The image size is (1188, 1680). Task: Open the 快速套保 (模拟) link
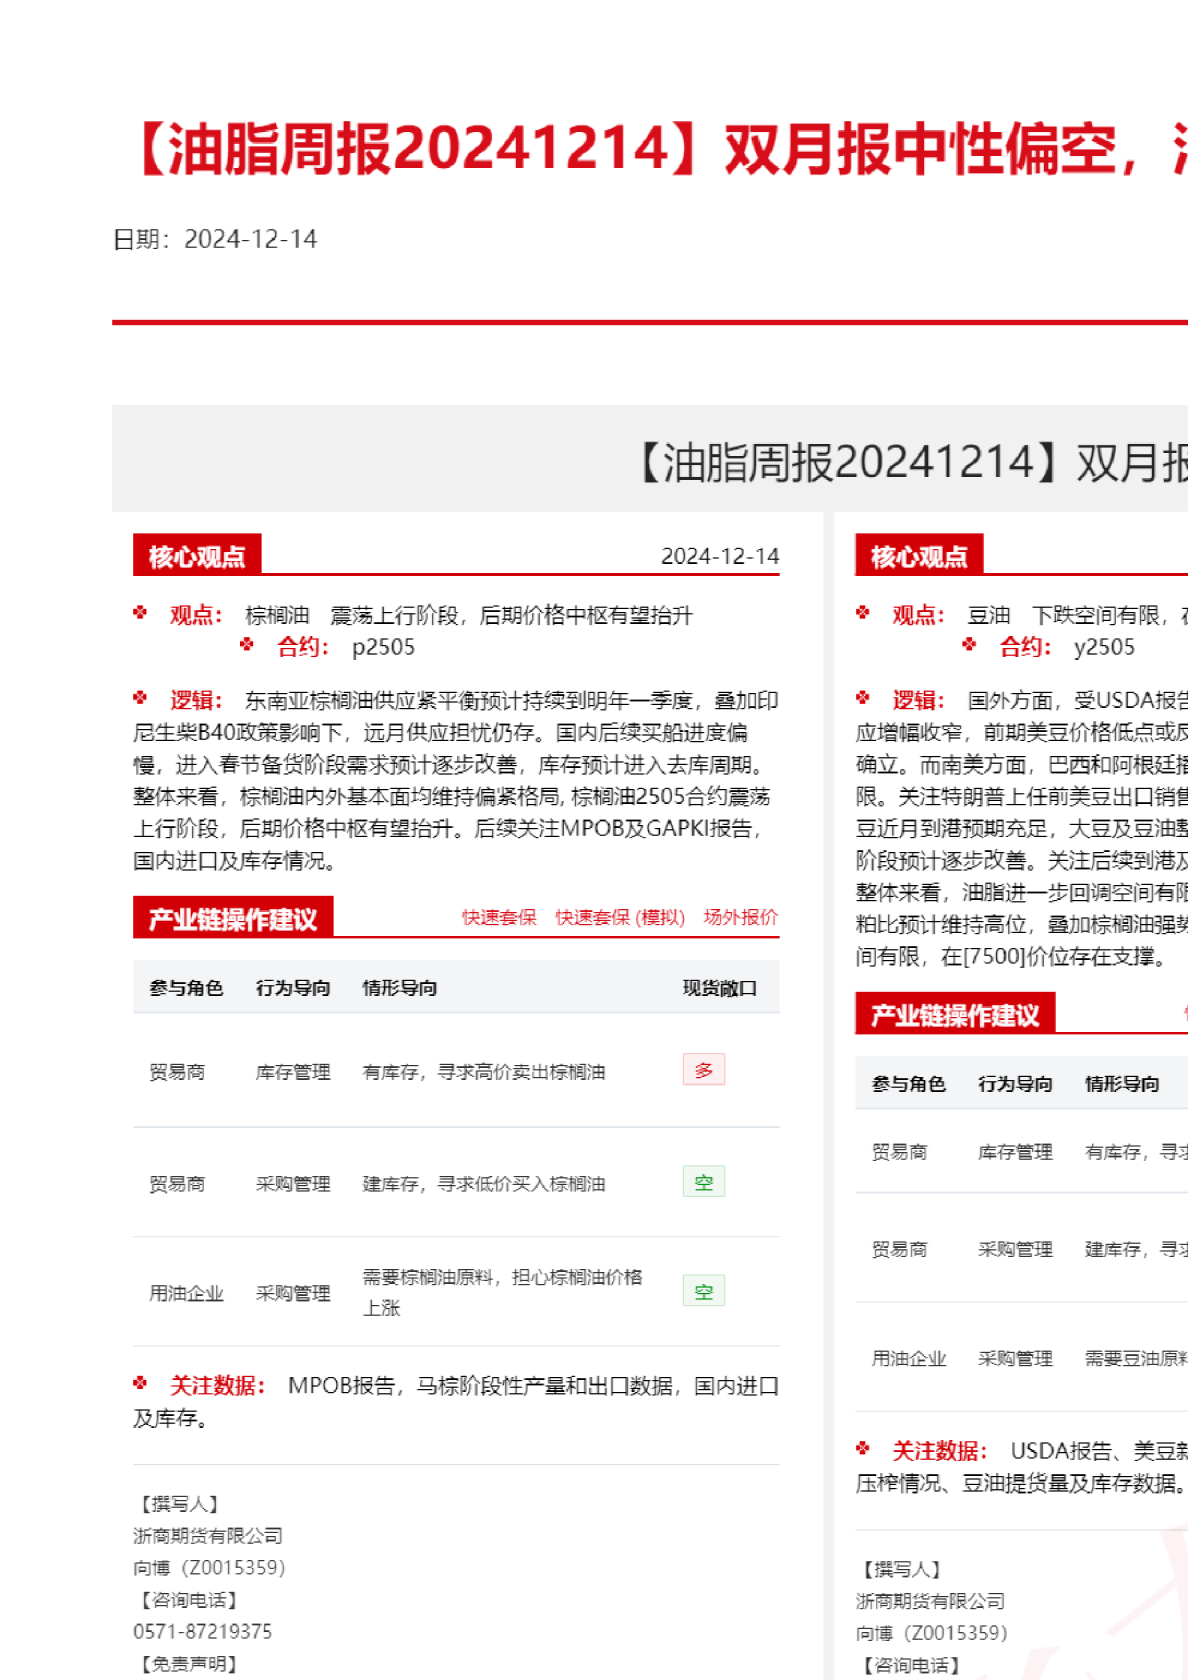620,917
